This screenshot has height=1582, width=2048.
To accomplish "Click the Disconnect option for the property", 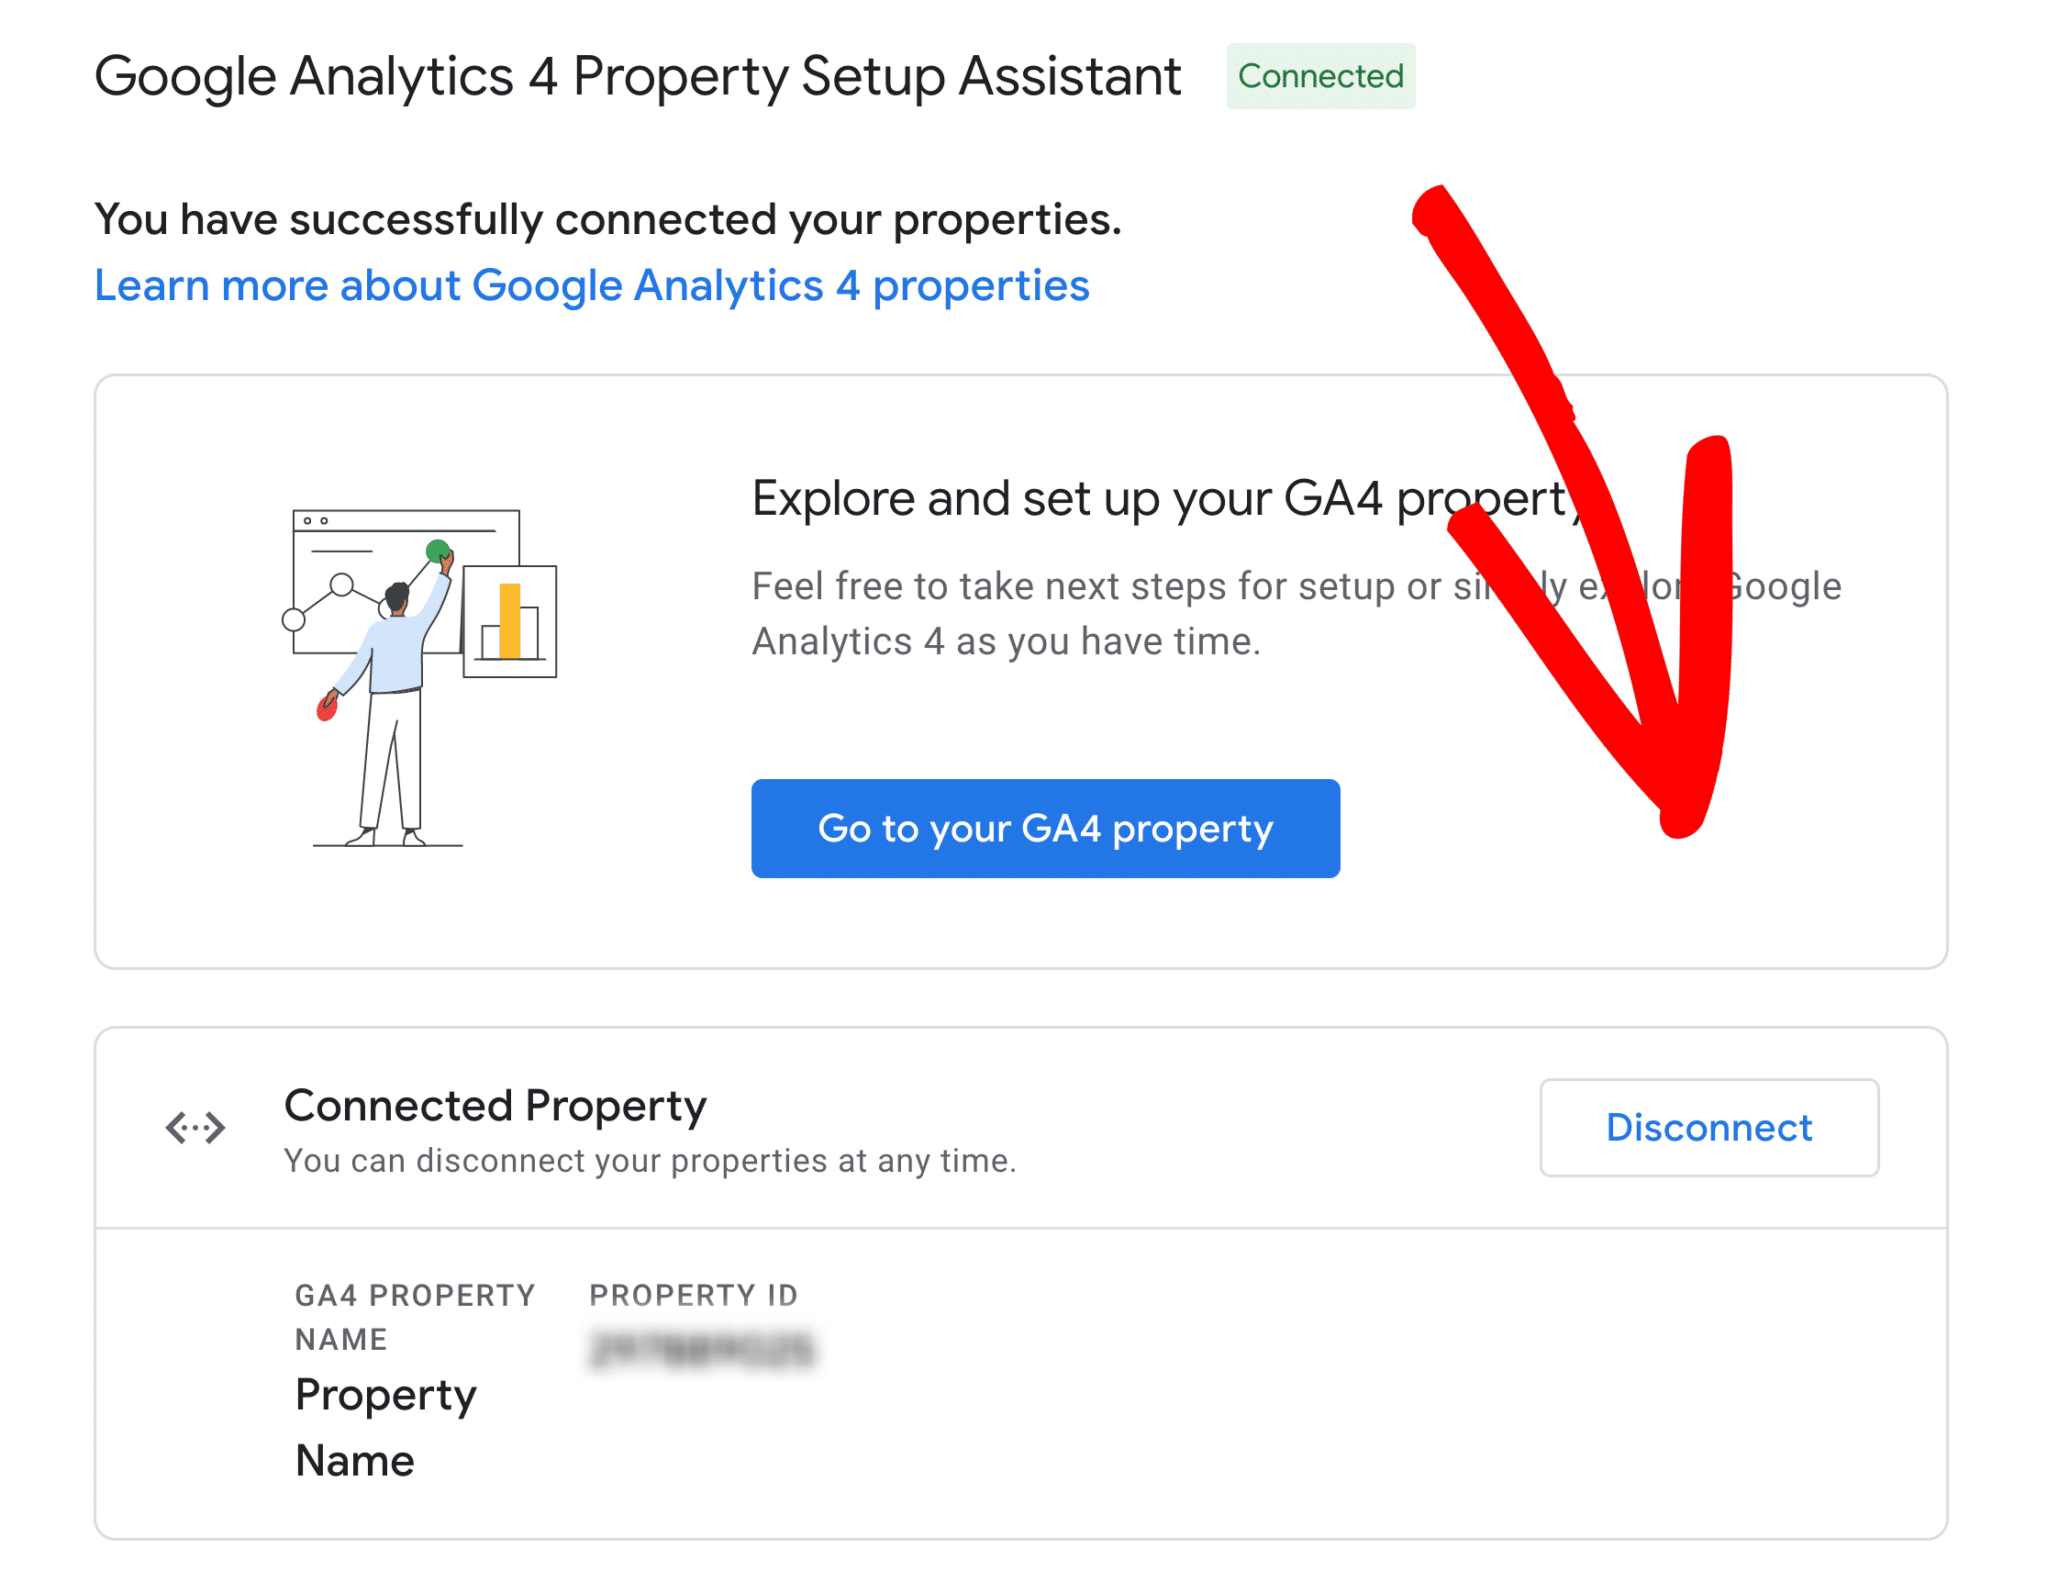I will pos(1708,1128).
